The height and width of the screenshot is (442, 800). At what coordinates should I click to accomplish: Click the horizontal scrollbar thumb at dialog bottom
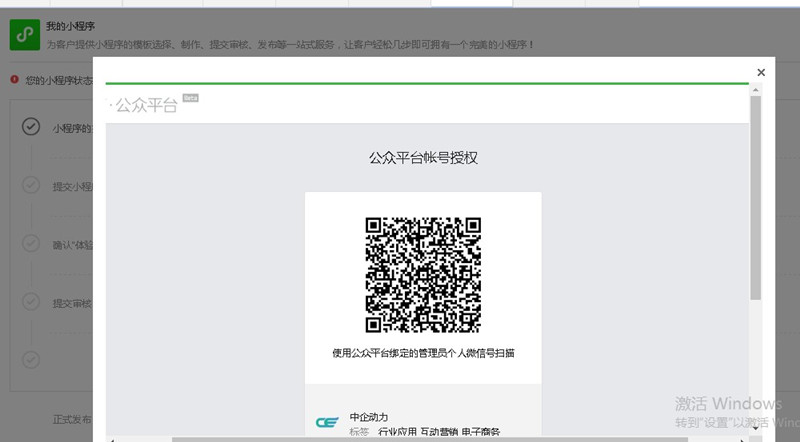430,439
